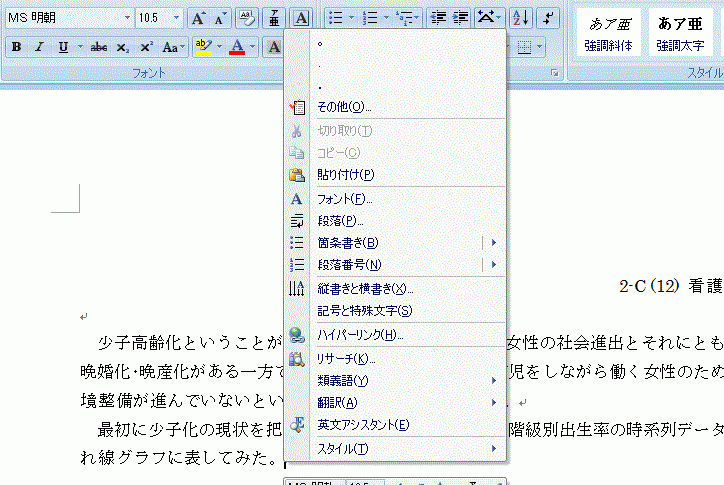Screen dimensions: 724x485
Task: Apply subscript formatting
Action: (122, 47)
